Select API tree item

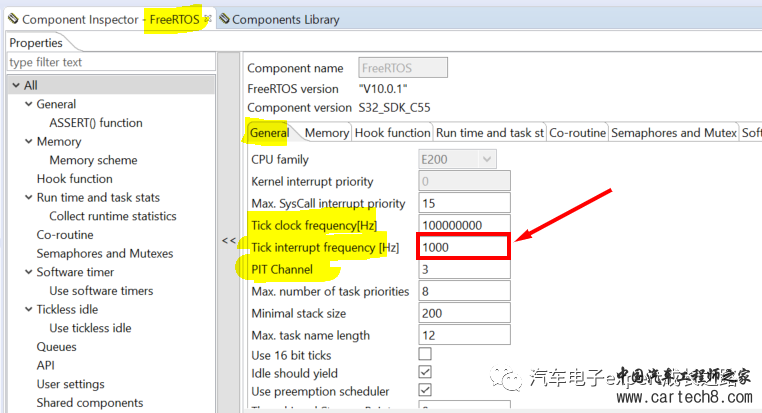coord(46,365)
